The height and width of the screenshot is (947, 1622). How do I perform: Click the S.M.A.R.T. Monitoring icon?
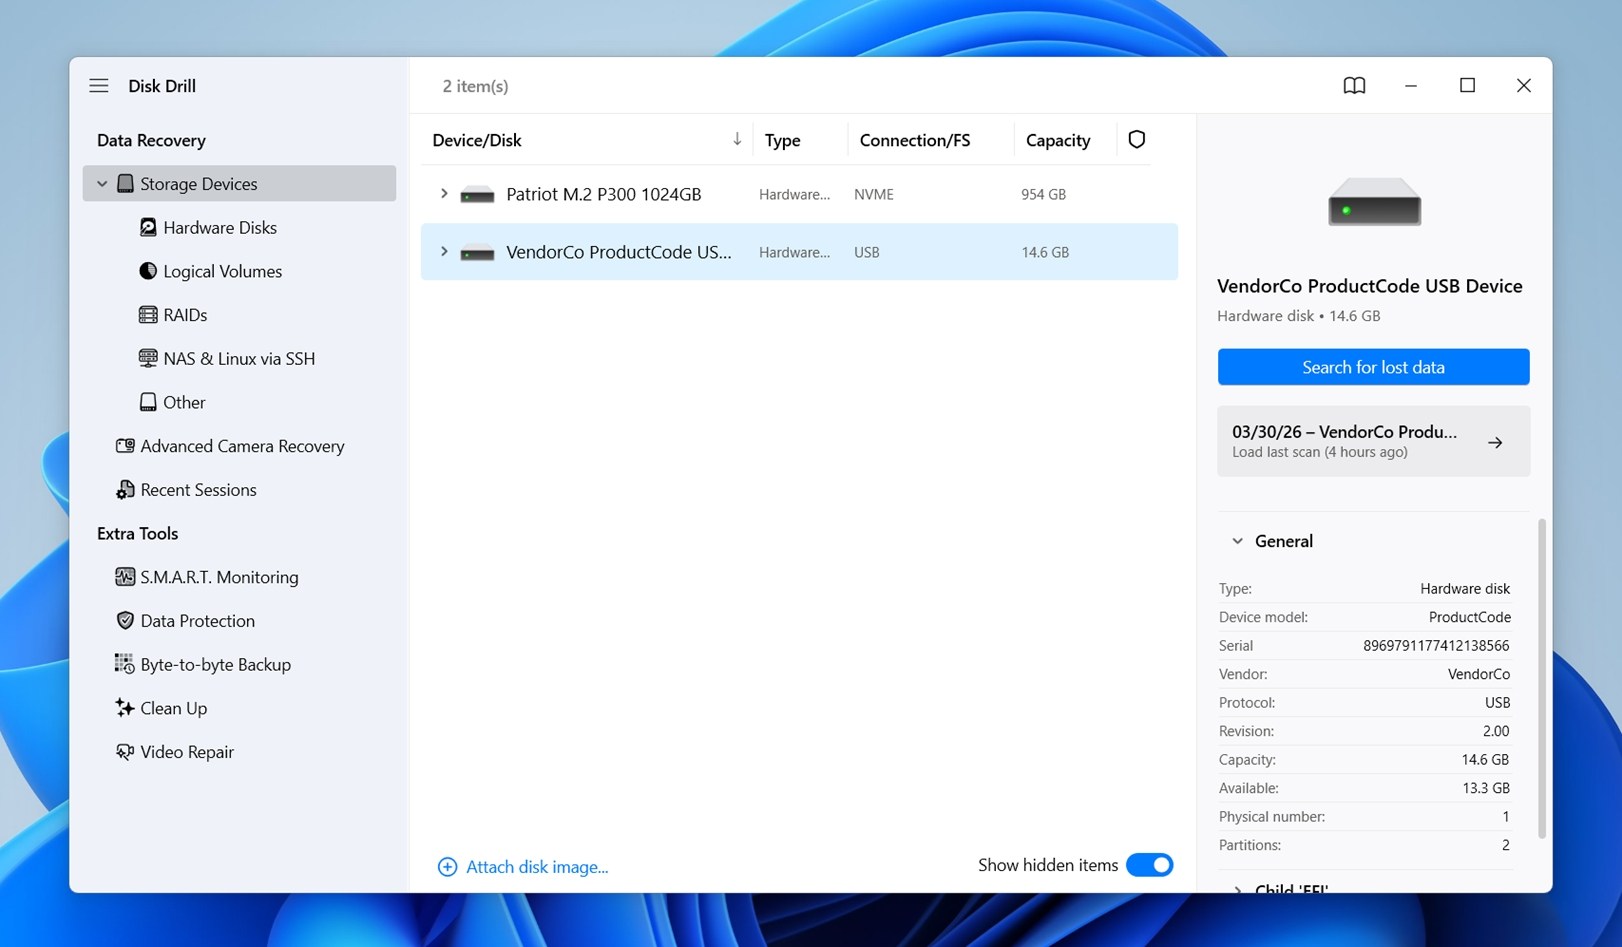pos(125,577)
